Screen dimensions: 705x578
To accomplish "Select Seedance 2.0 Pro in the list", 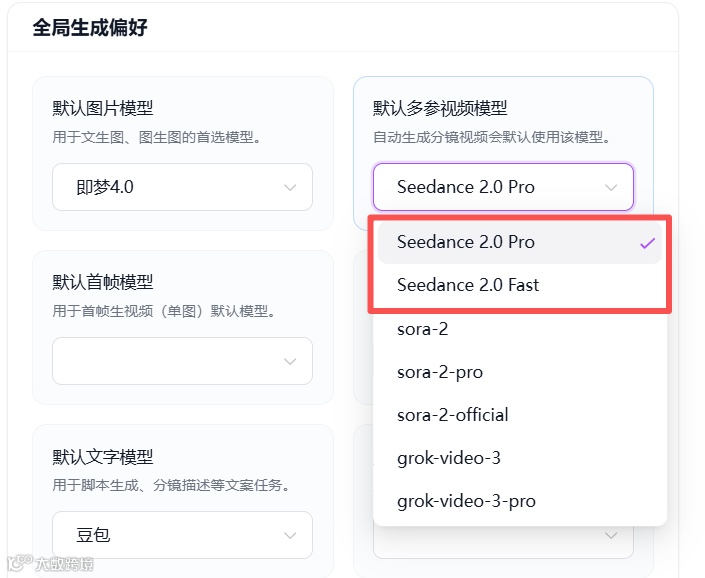I will click(466, 242).
